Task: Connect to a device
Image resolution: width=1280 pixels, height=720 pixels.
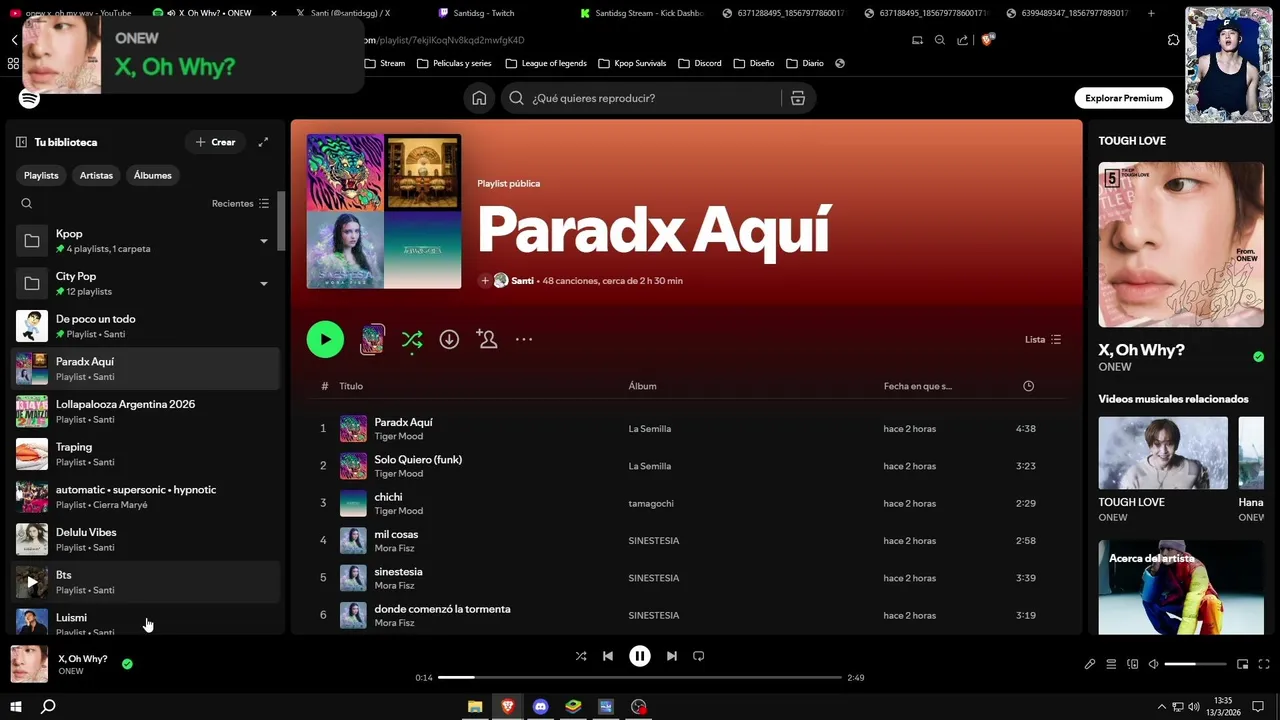Action: 1133,664
